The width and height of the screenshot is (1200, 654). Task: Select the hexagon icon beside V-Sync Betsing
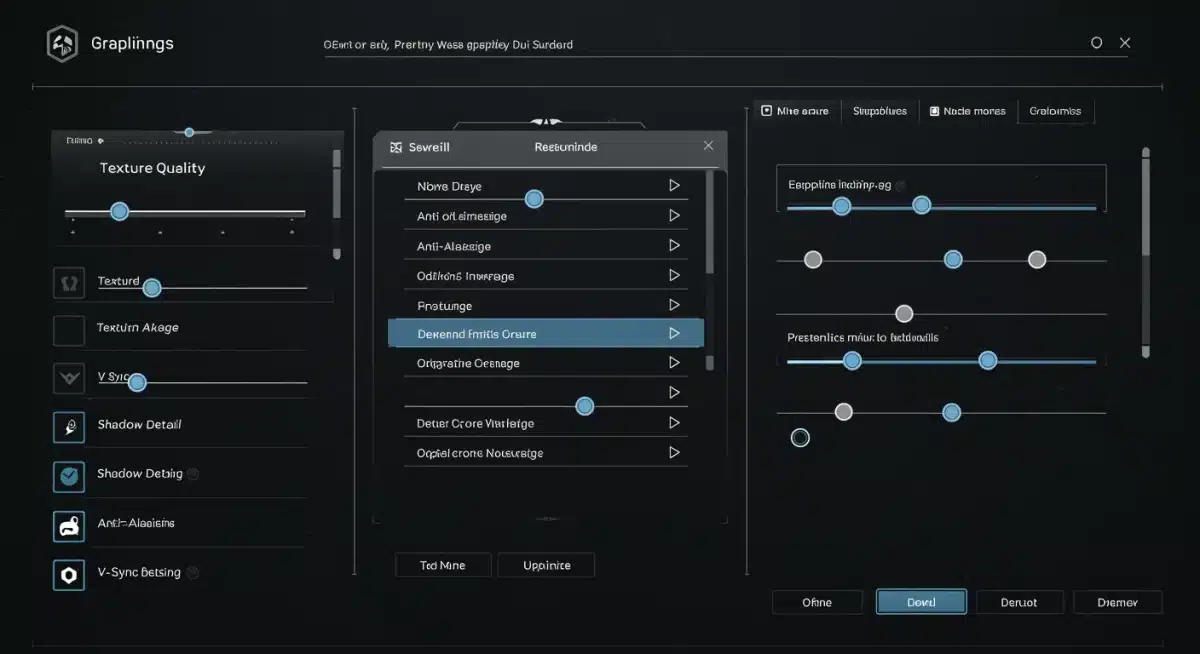tap(69, 574)
